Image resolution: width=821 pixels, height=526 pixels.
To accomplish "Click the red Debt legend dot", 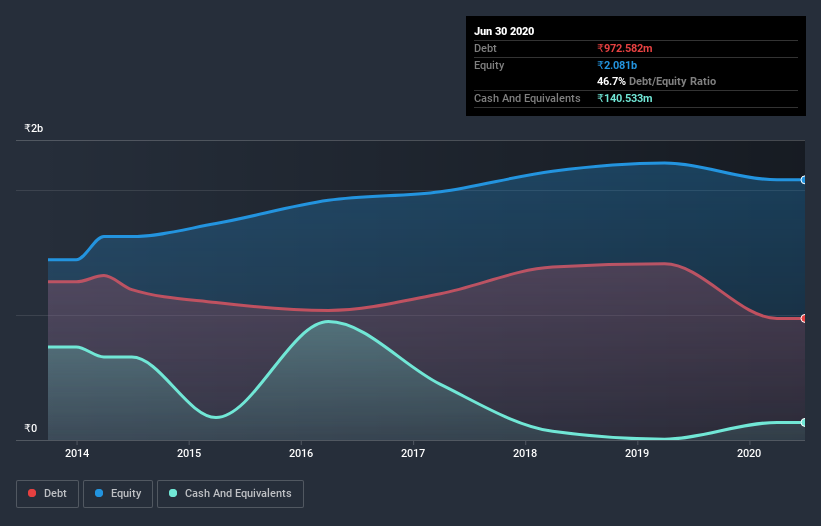I will pyautogui.click(x=32, y=493).
